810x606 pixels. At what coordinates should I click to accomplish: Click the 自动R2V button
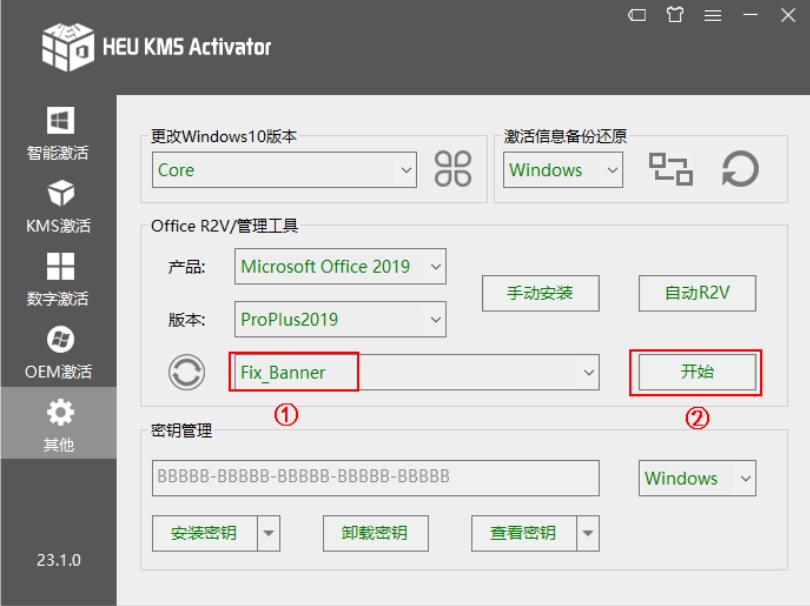(x=697, y=293)
